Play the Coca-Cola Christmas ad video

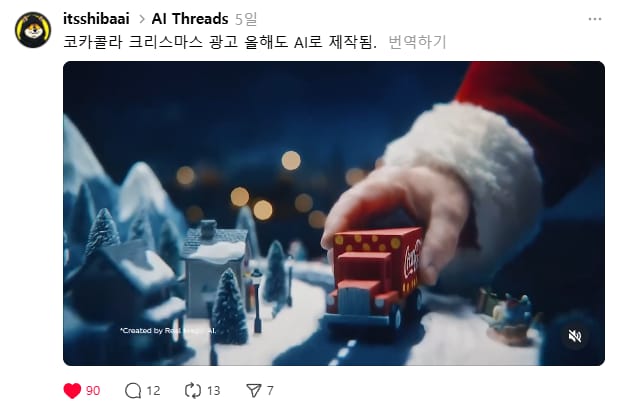click(334, 213)
